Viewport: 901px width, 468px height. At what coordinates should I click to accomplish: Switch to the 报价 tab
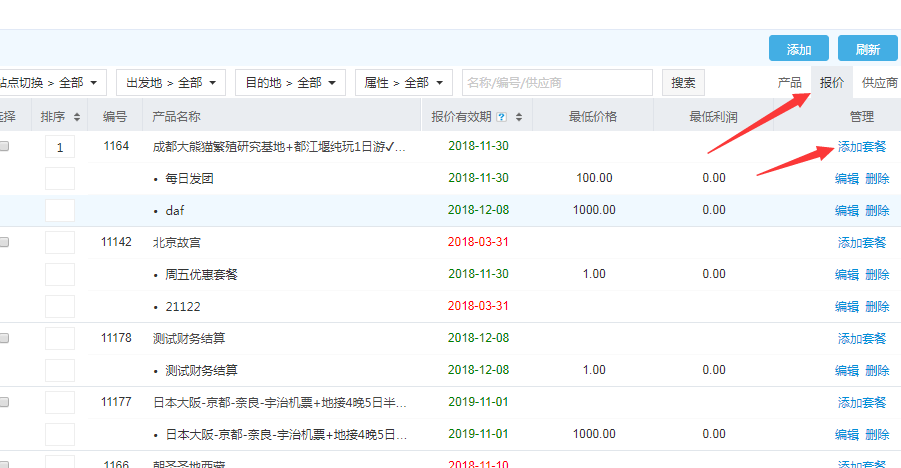click(832, 83)
